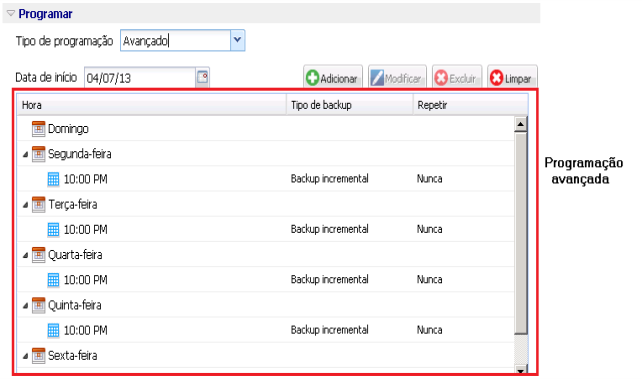This screenshot has height=379, width=642.
Task: Click the Modificar button
Action: (x=397, y=77)
